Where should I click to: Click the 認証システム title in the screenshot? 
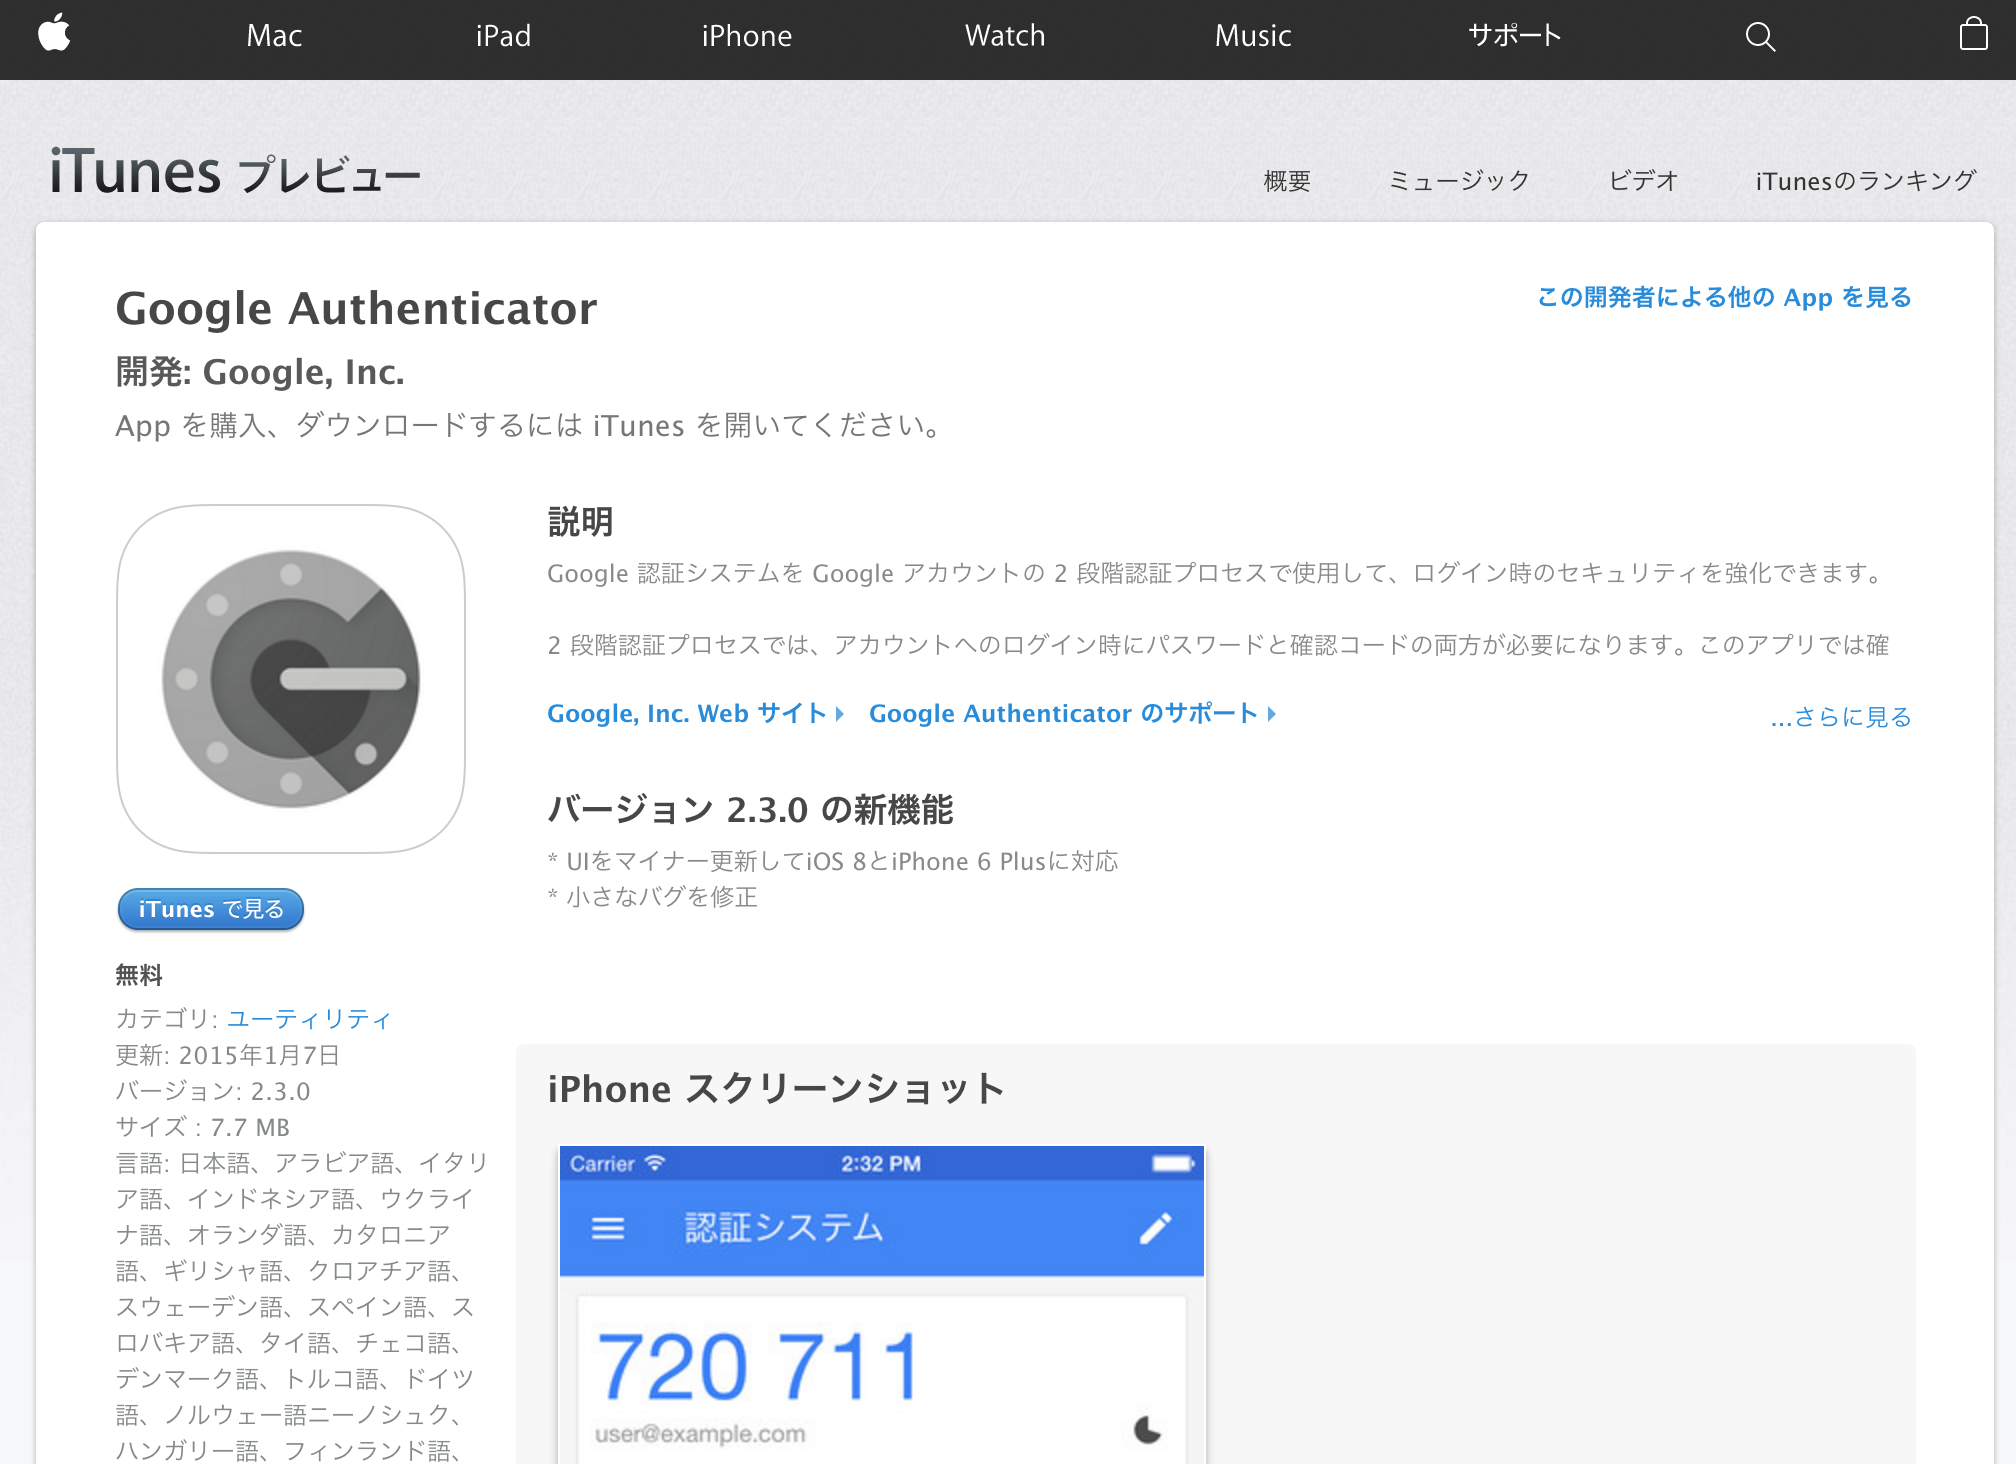pos(784,1228)
